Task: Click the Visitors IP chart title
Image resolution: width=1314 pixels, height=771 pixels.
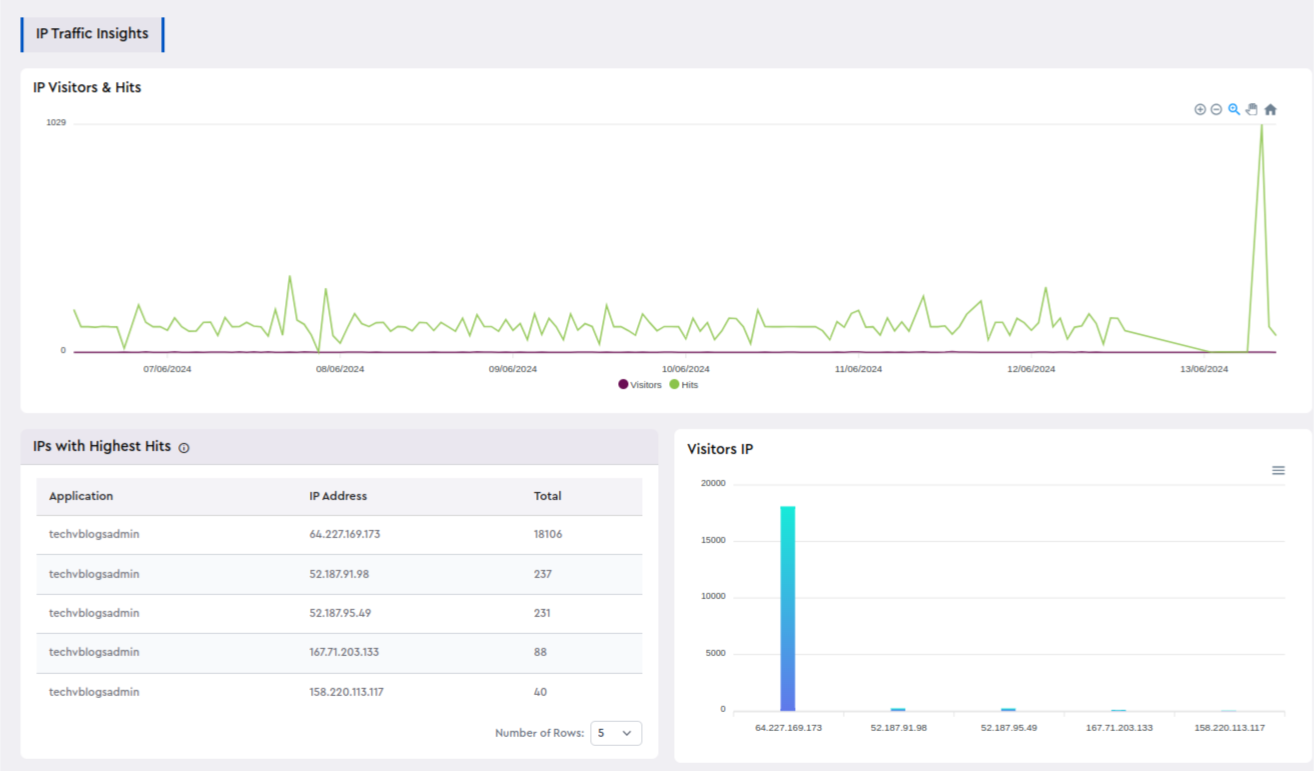Action: tap(720, 449)
